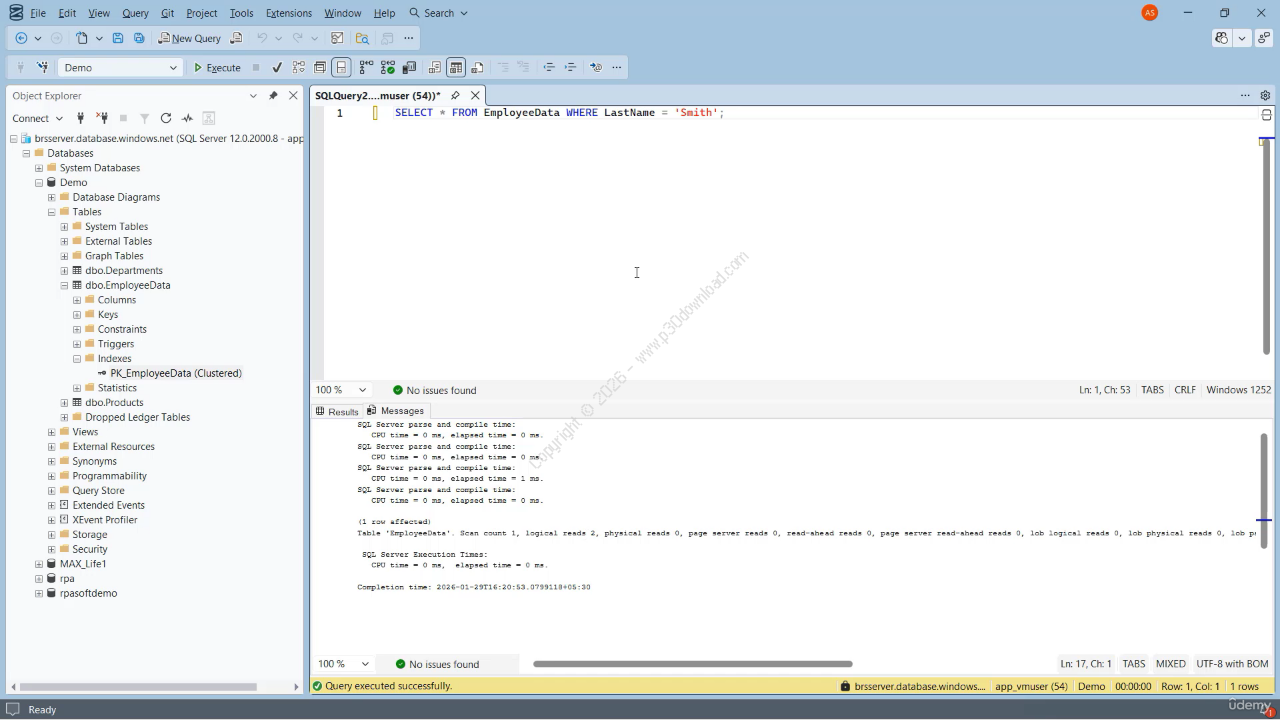Expand the Views folder node

(x=51, y=432)
